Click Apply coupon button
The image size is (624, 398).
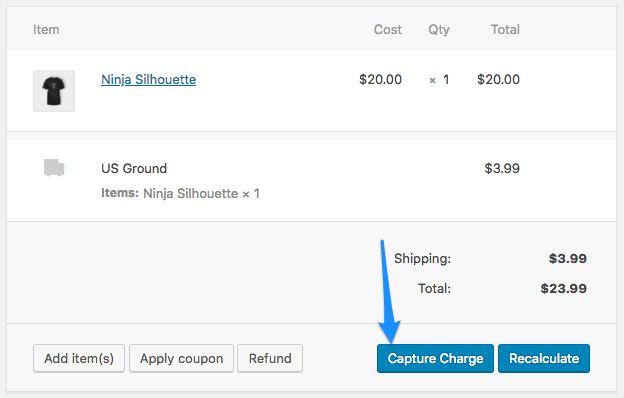(x=181, y=358)
